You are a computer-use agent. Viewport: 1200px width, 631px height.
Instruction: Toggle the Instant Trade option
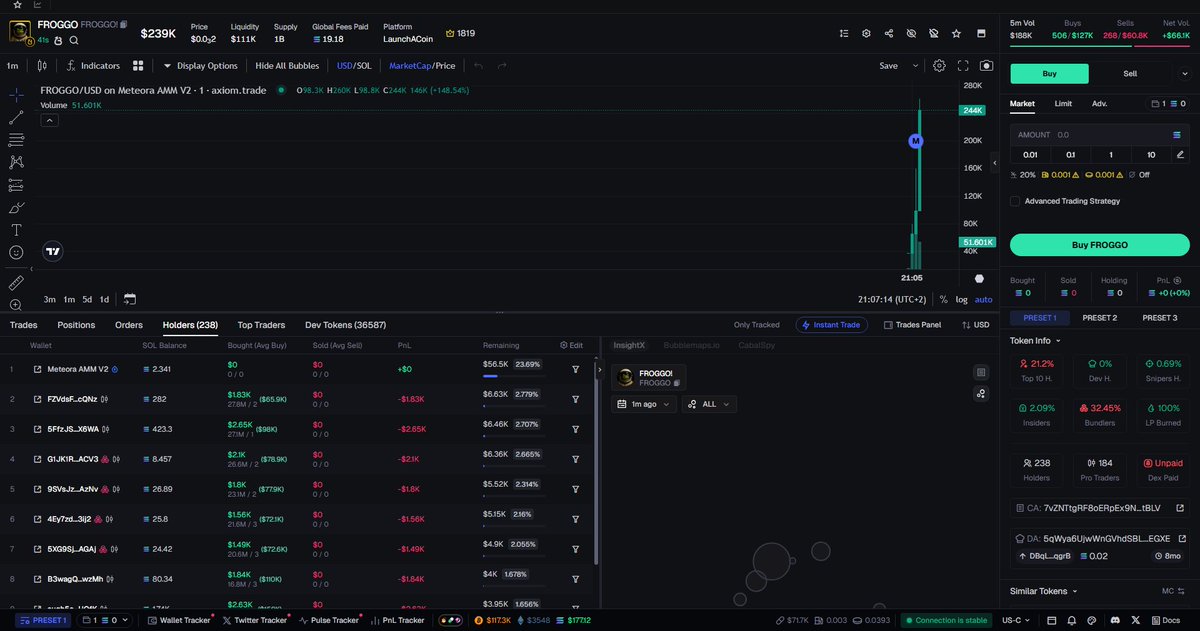[831, 325]
